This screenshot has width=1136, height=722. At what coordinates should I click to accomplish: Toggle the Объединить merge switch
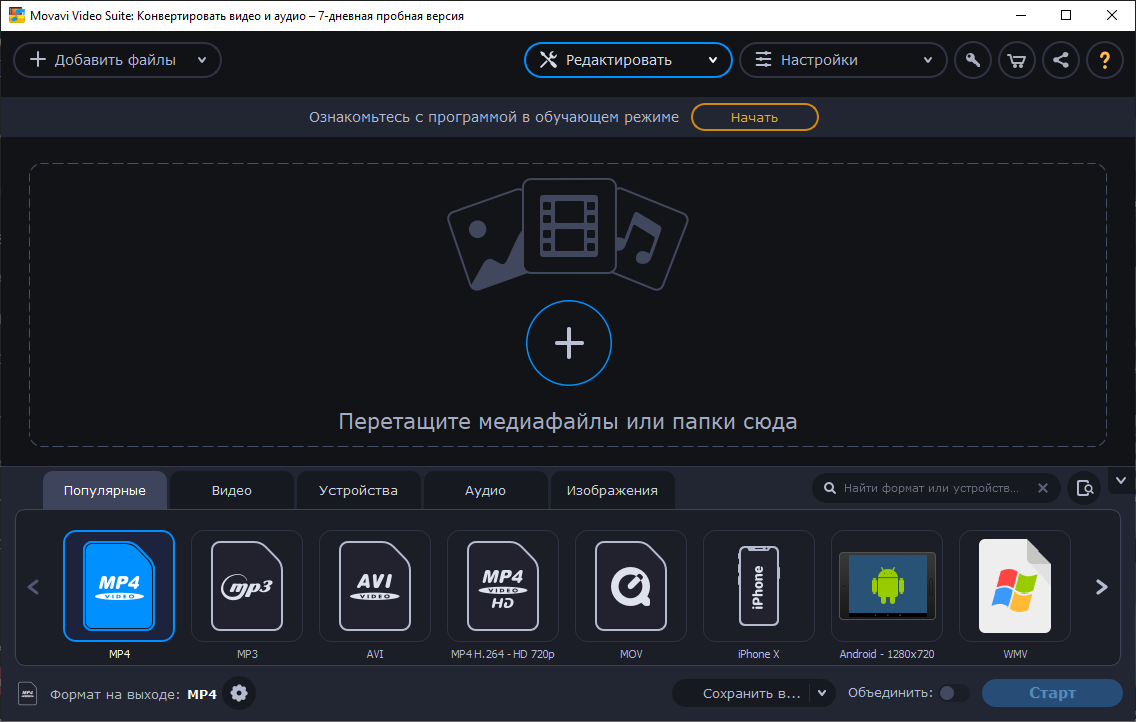click(953, 693)
